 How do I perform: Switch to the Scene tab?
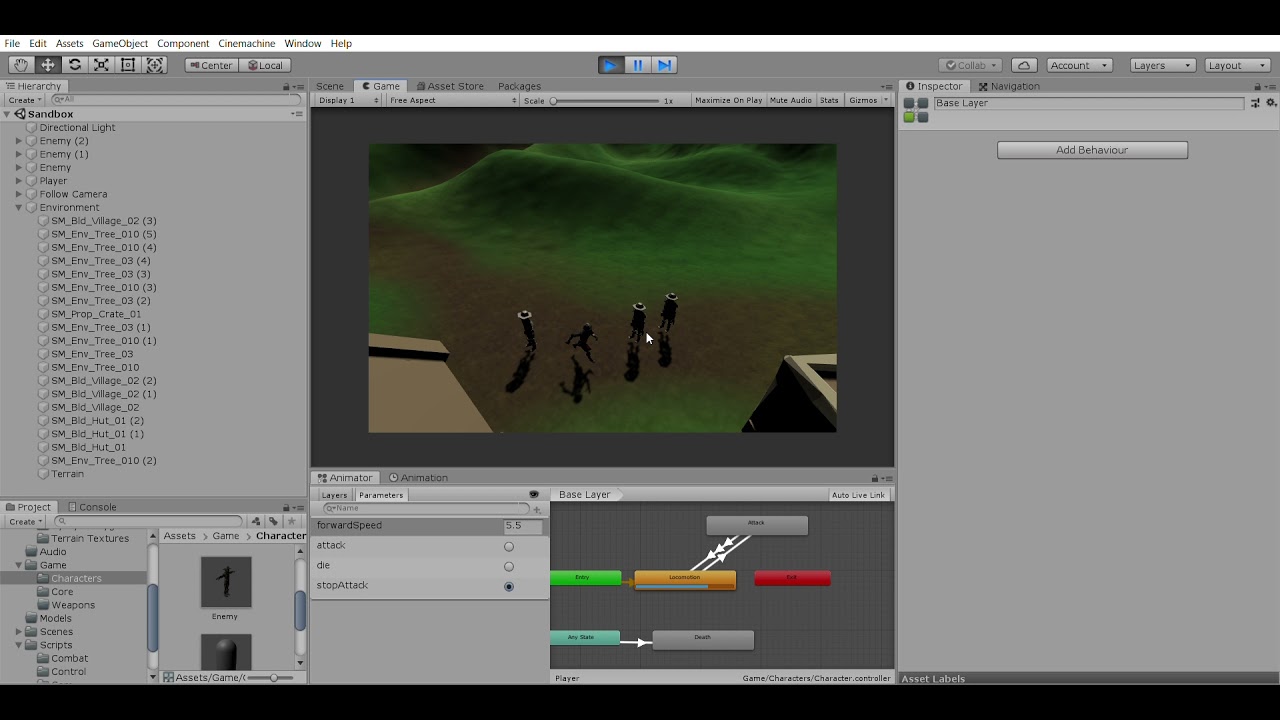click(330, 86)
